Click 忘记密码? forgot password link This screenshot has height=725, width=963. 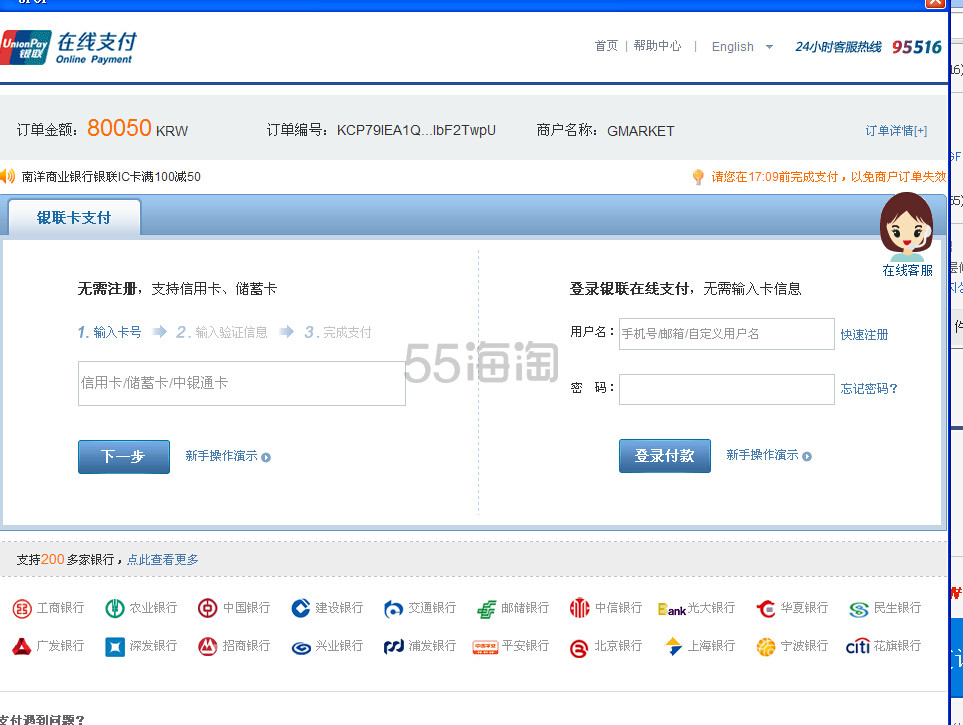[x=869, y=388]
